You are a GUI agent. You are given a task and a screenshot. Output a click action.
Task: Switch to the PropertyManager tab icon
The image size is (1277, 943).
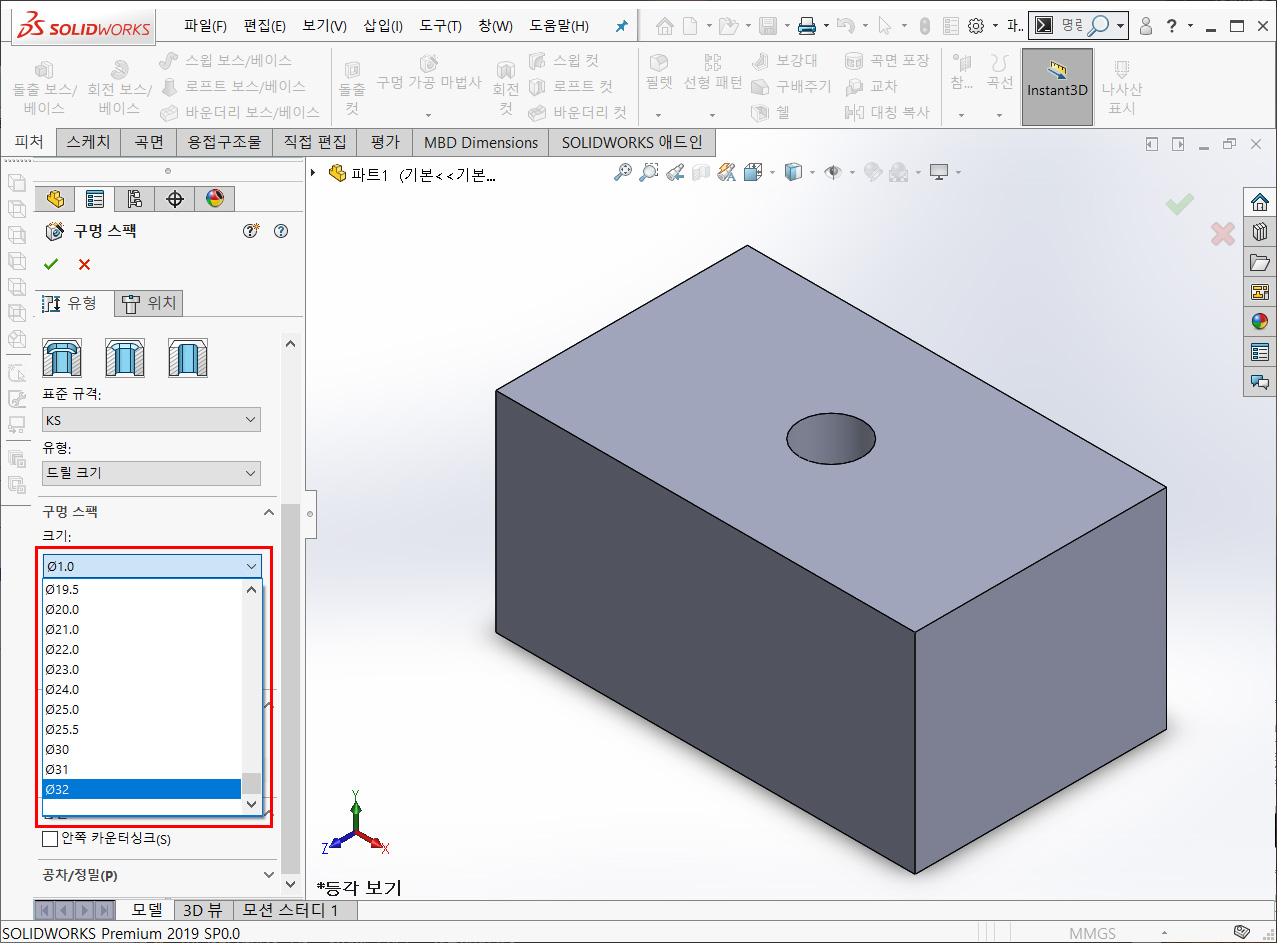tap(95, 198)
